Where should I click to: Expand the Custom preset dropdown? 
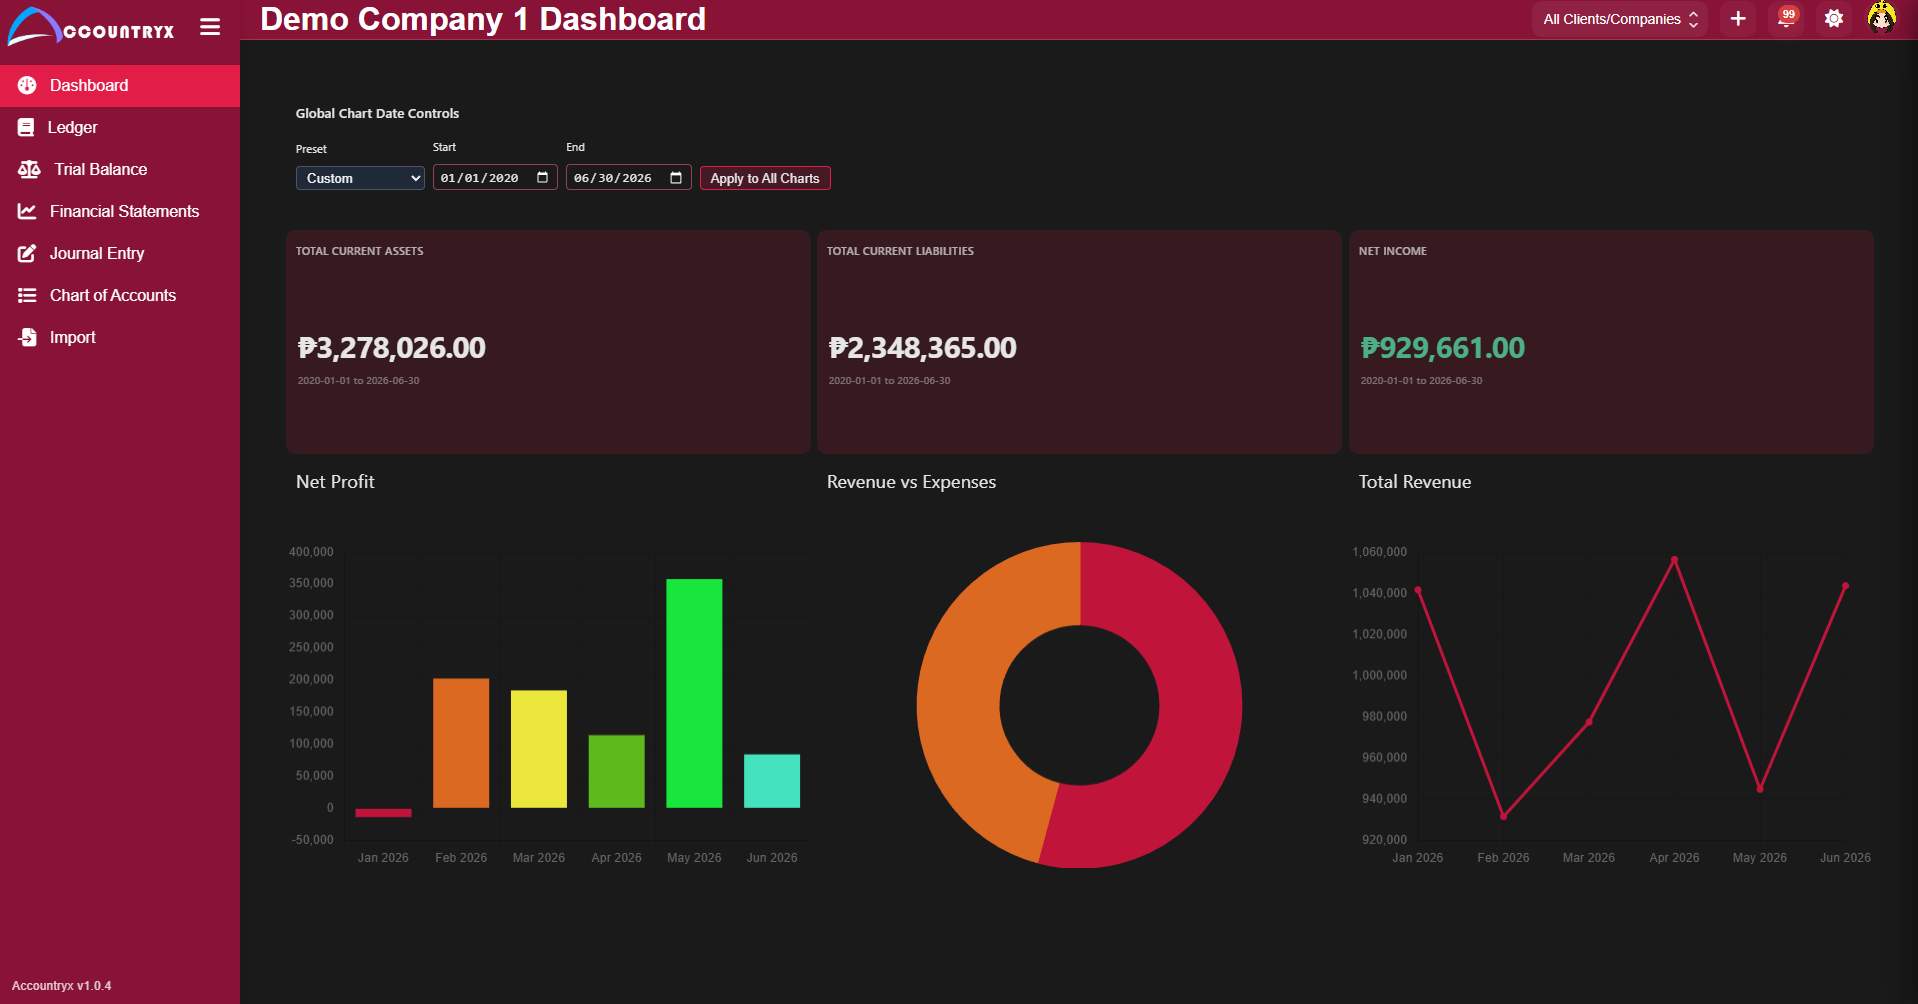(360, 178)
